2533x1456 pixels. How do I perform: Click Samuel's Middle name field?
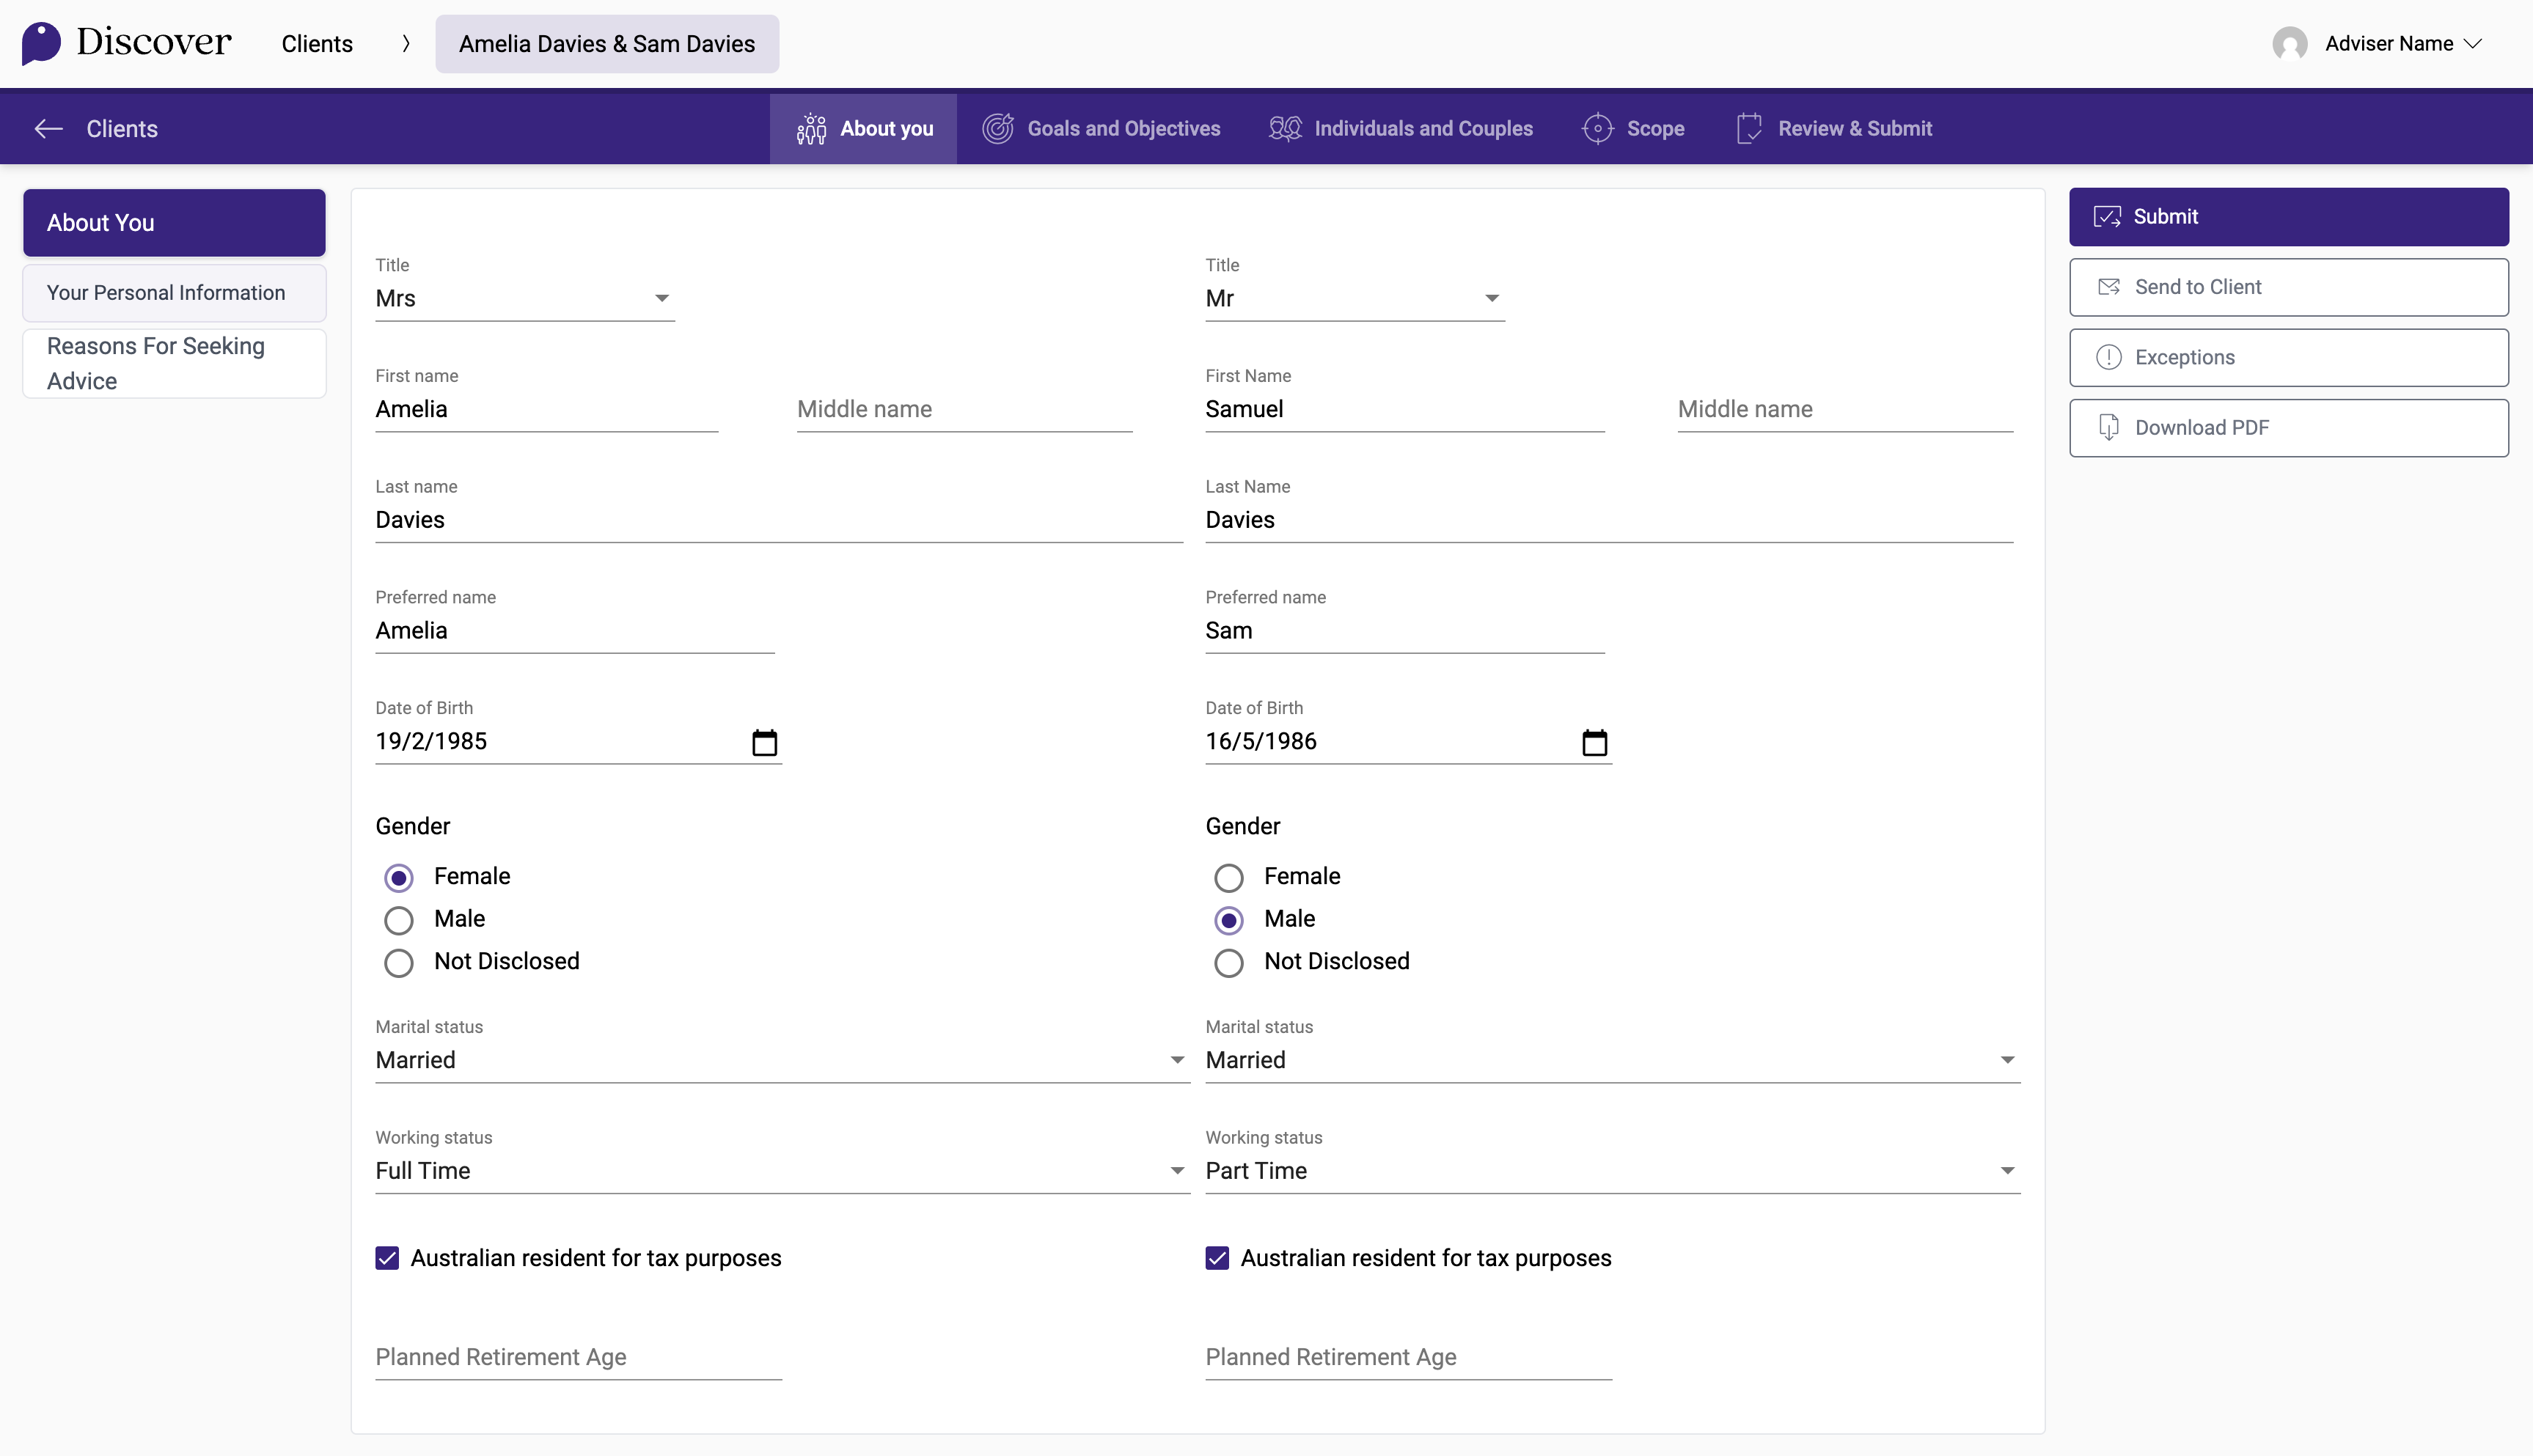(x=1844, y=409)
